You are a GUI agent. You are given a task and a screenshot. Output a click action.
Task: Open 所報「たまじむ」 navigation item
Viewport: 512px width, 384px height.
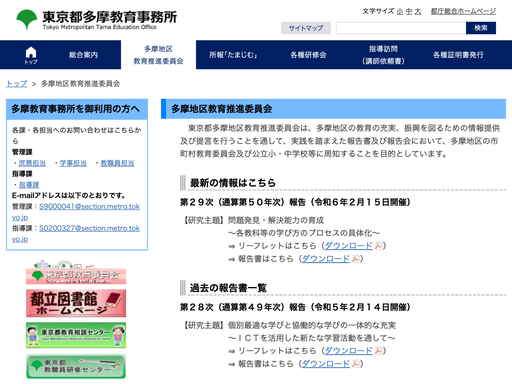click(x=233, y=55)
